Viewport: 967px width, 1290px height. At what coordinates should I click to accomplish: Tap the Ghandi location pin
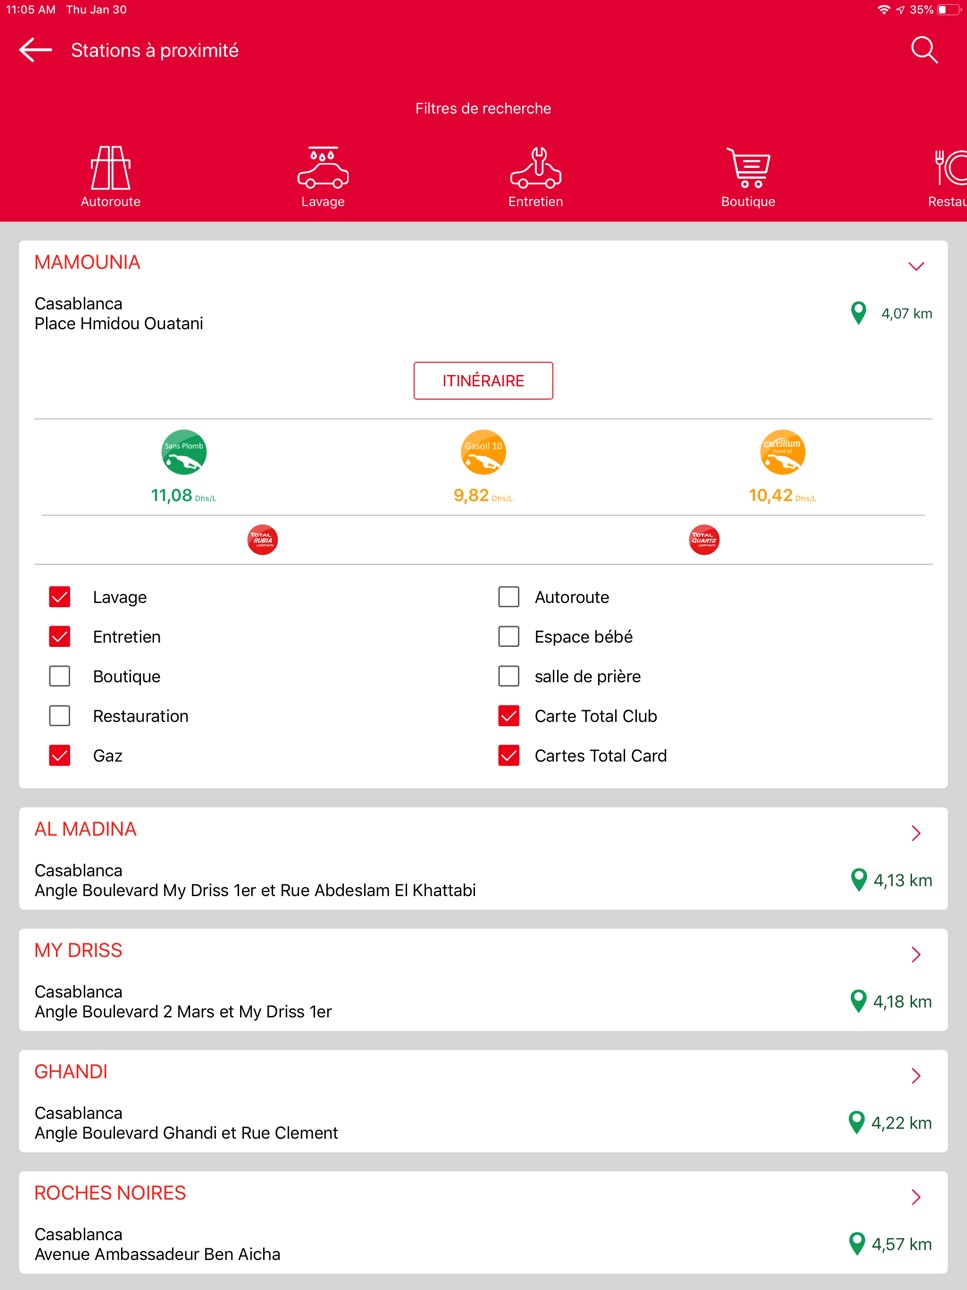[x=857, y=1123]
